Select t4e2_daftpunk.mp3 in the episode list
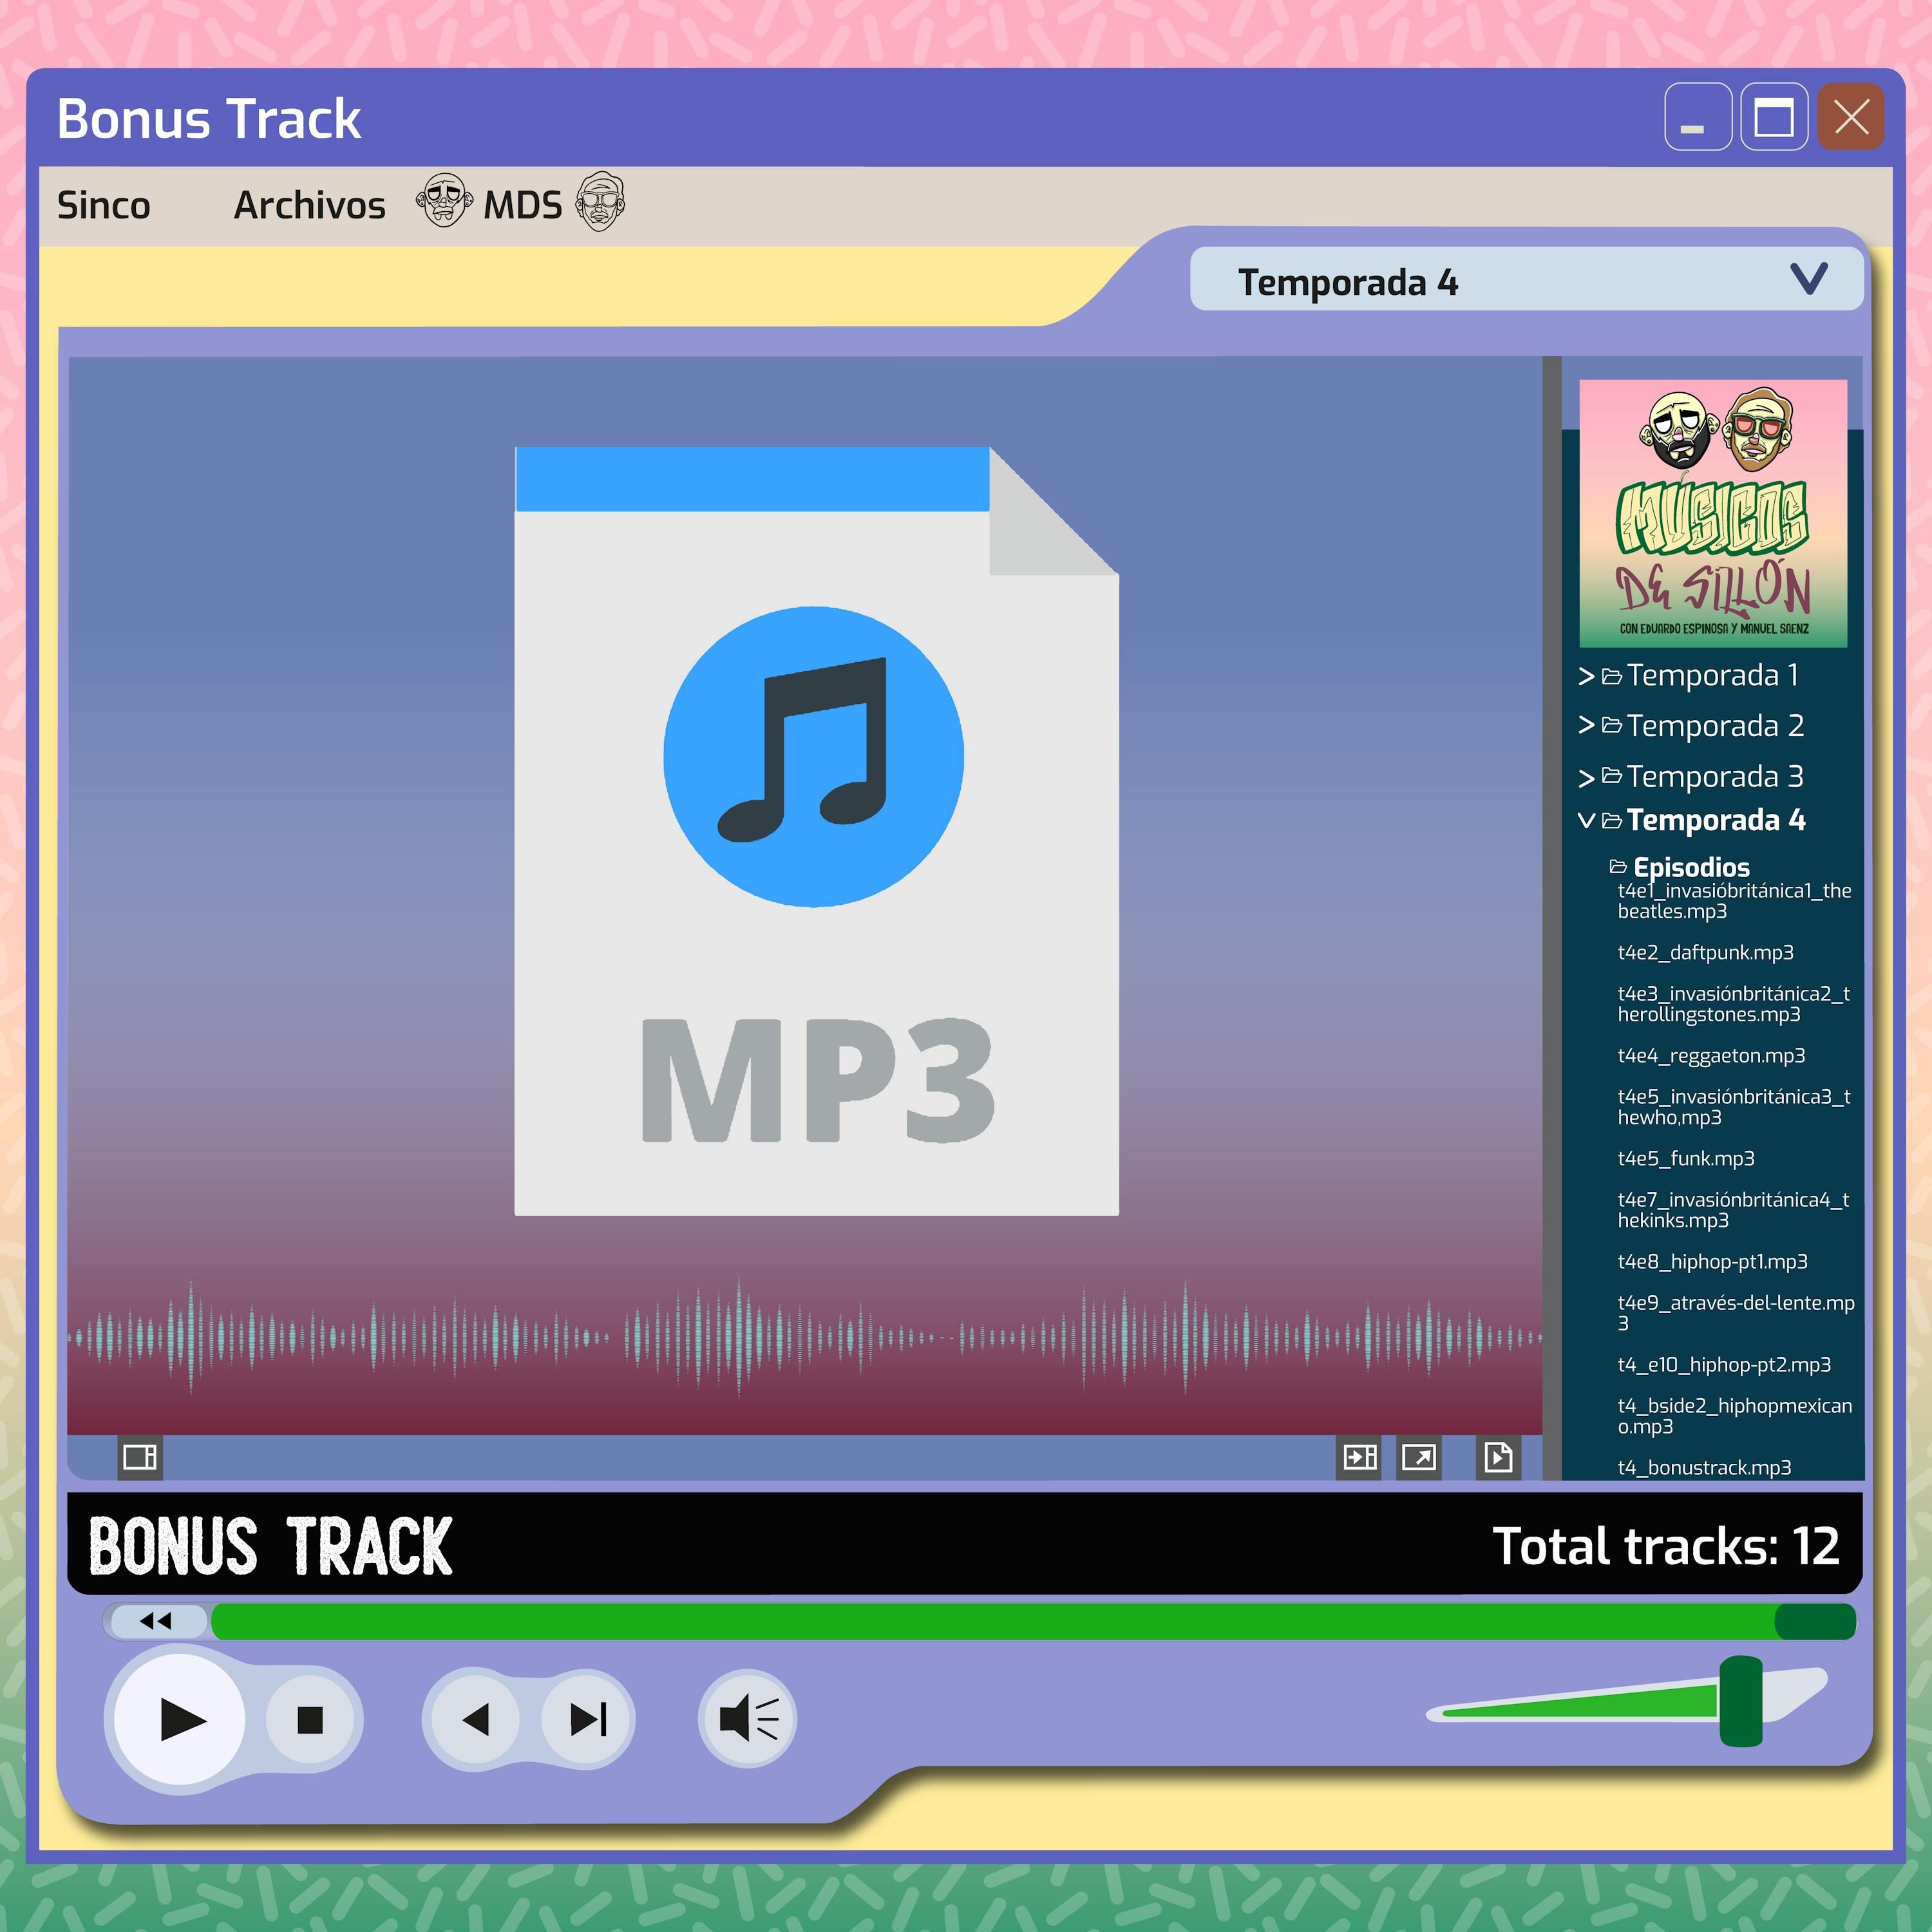 tap(1705, 953)
